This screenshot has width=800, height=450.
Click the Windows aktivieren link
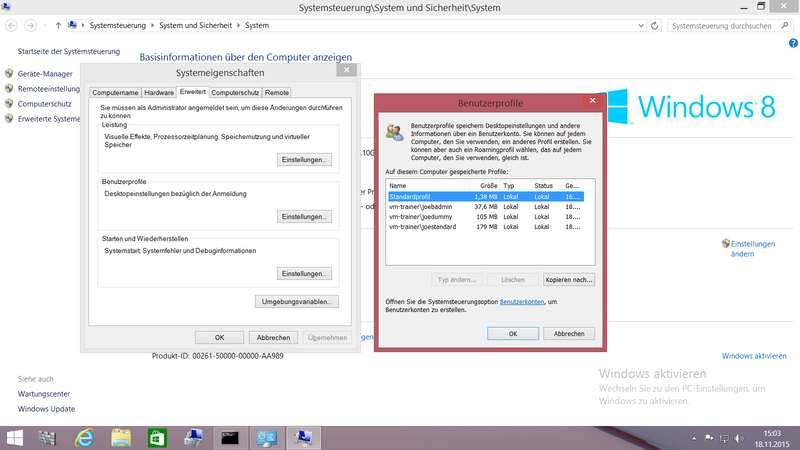point(754,356)
